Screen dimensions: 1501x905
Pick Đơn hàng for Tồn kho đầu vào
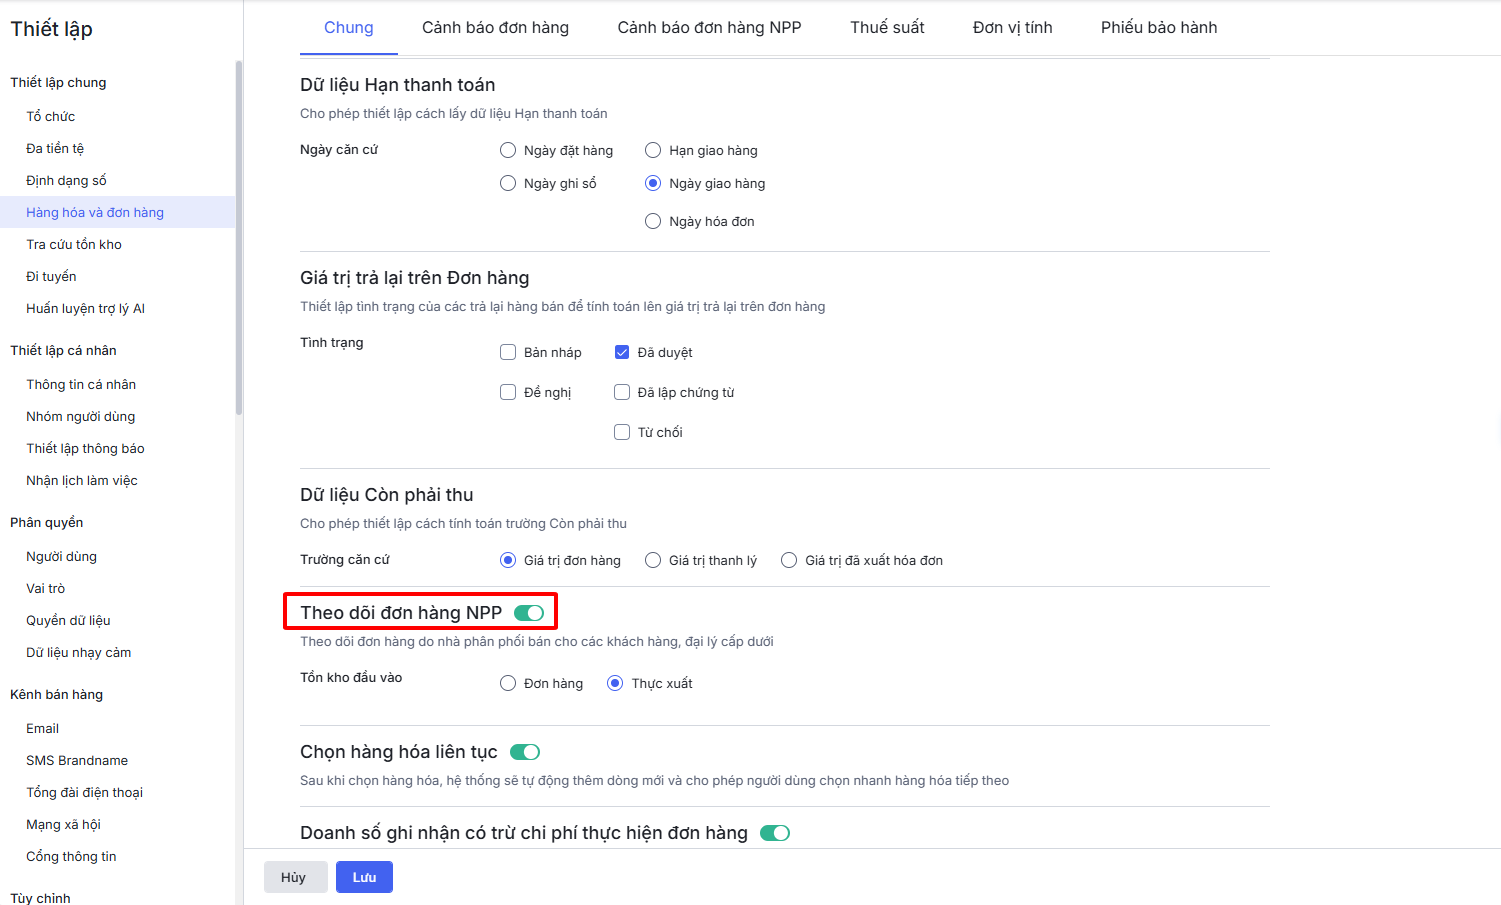[x=508, y=683]
